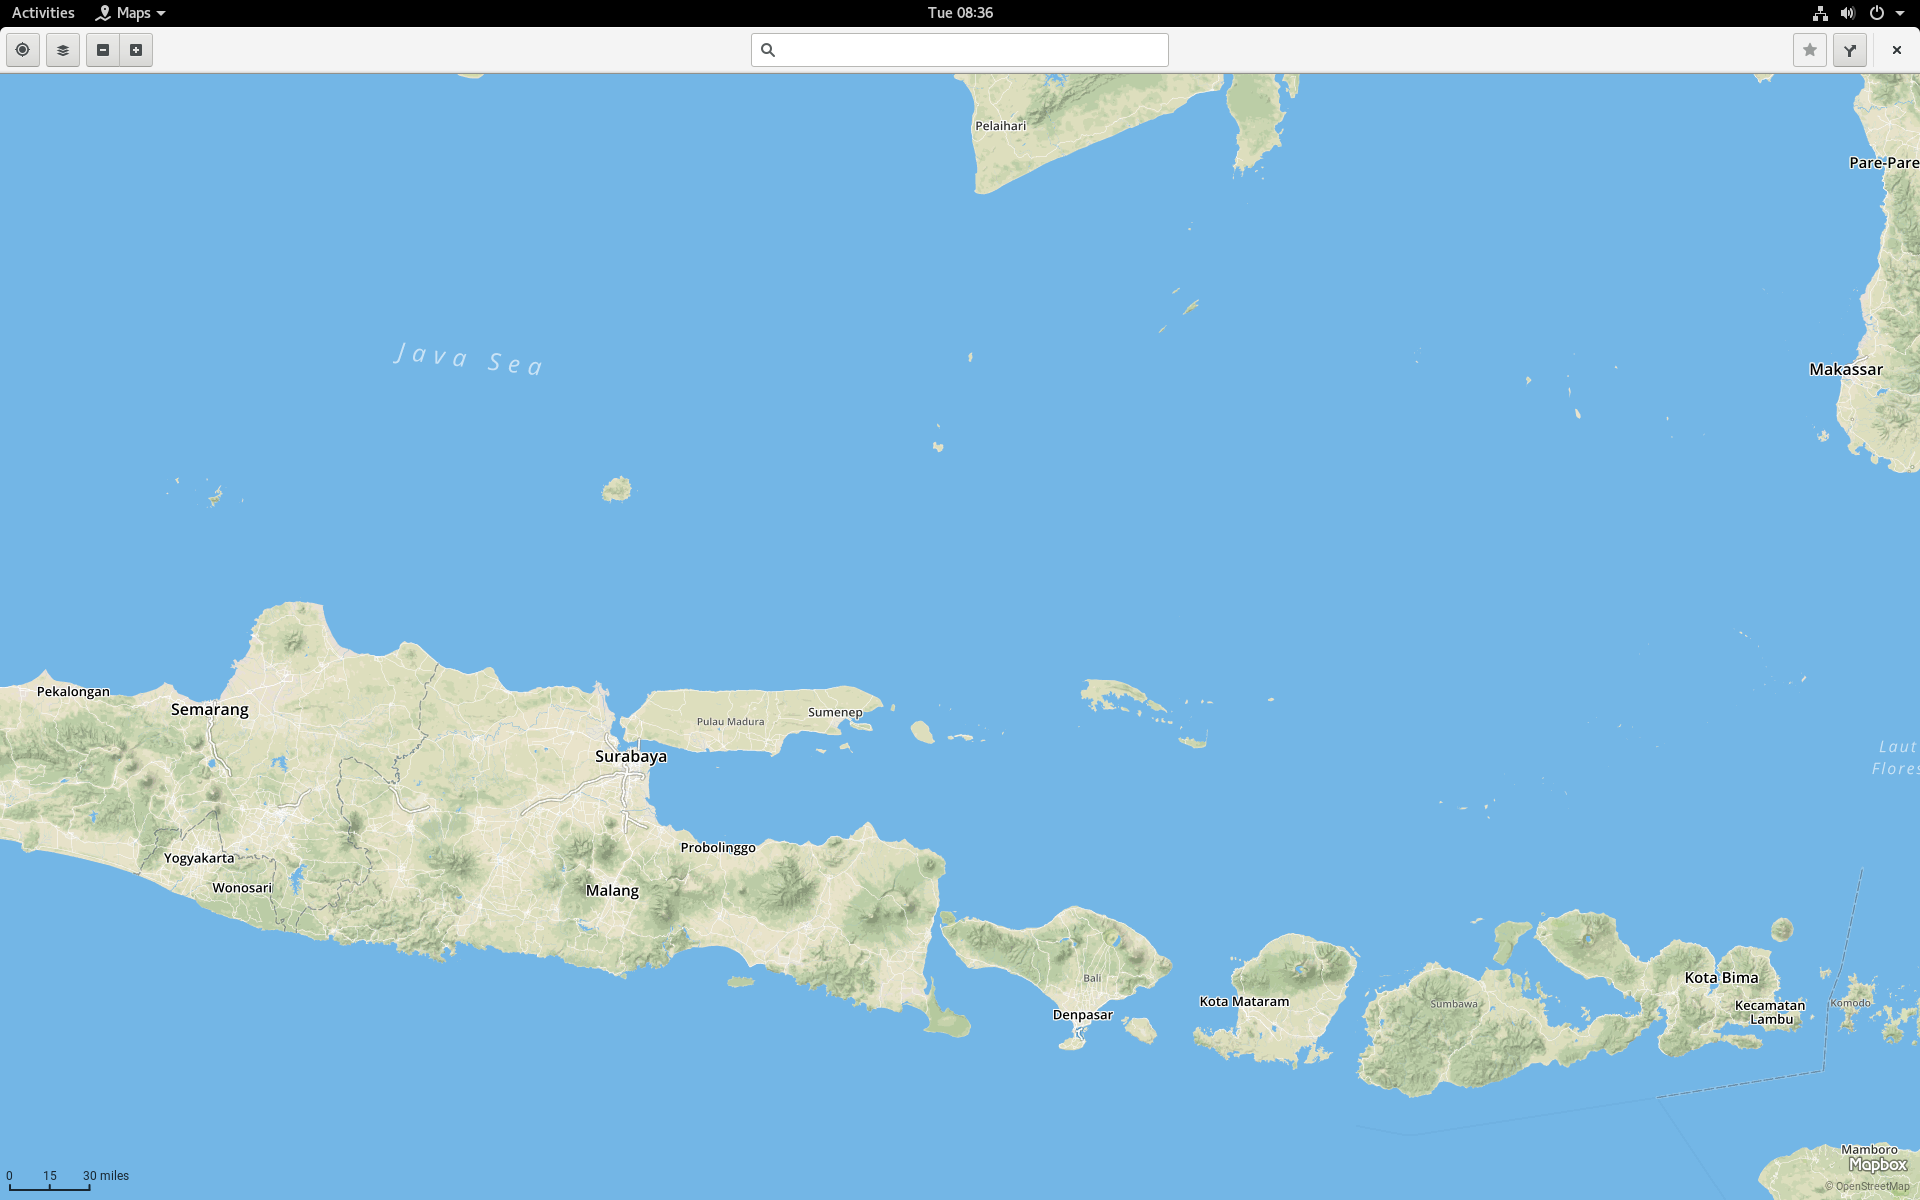Click the search magnifier icon
The image size is (1920, 1200).
coord(768,50)
